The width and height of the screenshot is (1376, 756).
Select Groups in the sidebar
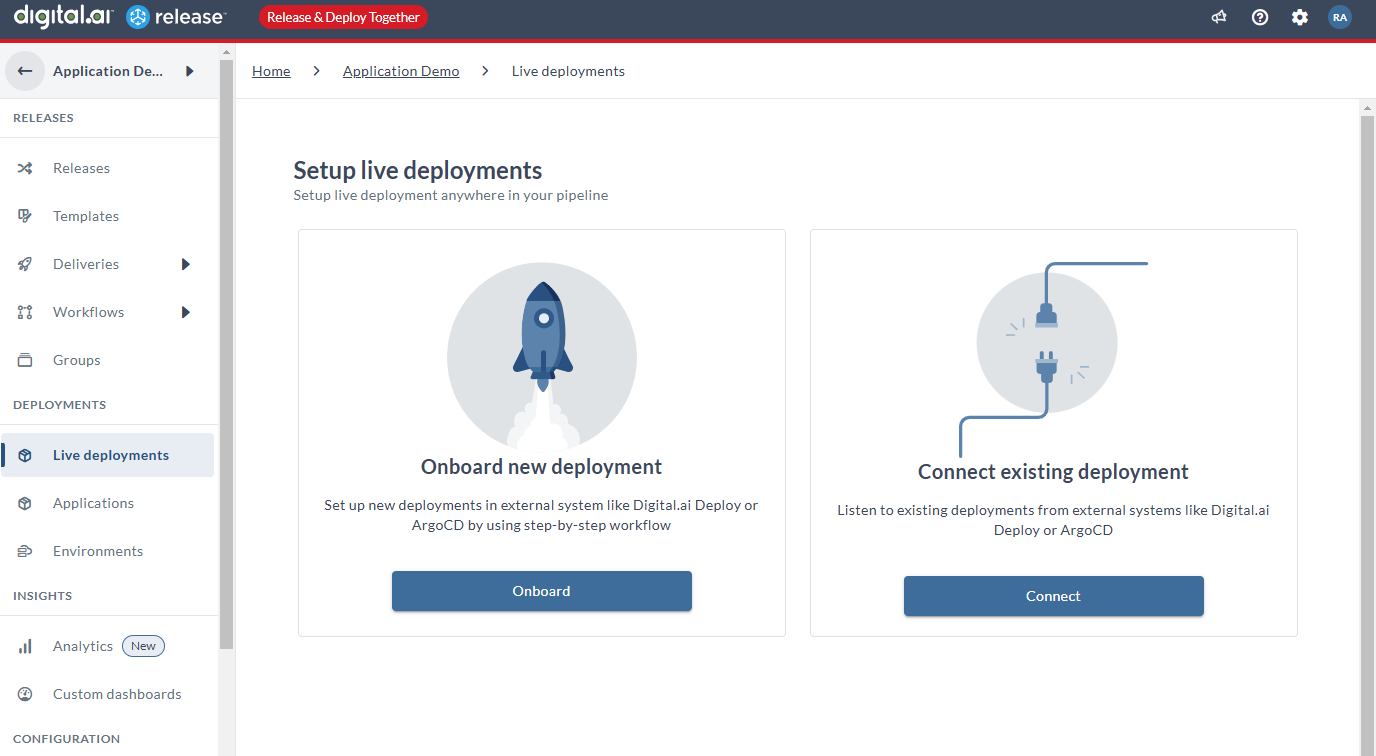coord(77,360)
